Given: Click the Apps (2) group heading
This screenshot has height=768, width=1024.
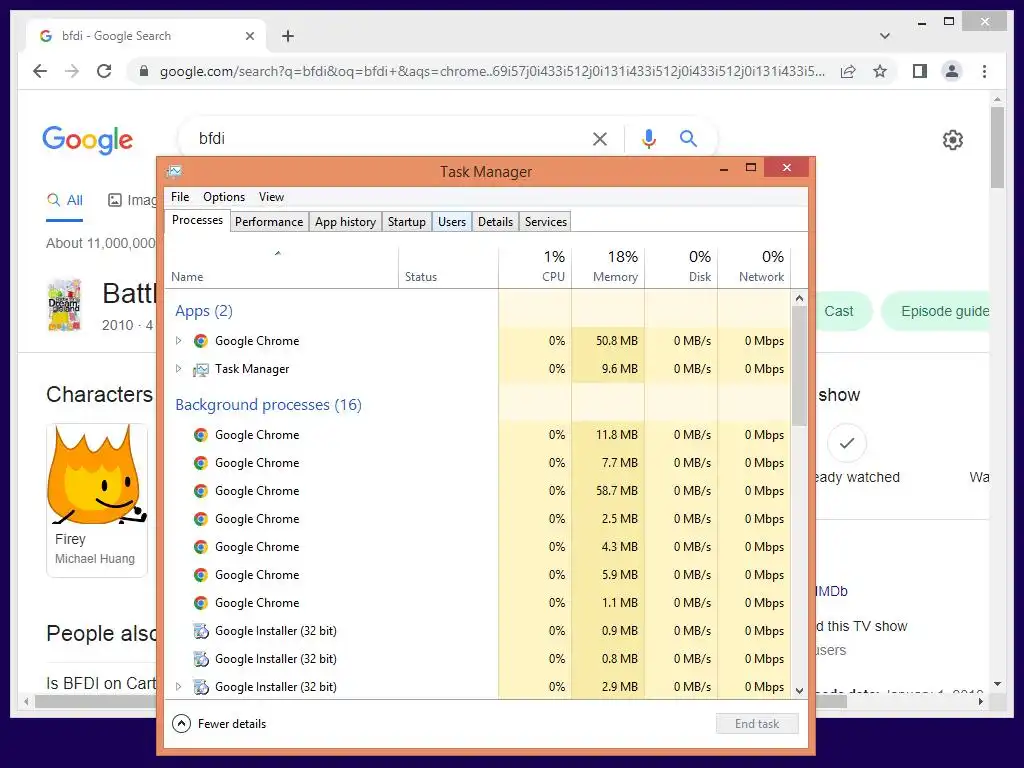Looking at the screenshot, I should [204, 311].
